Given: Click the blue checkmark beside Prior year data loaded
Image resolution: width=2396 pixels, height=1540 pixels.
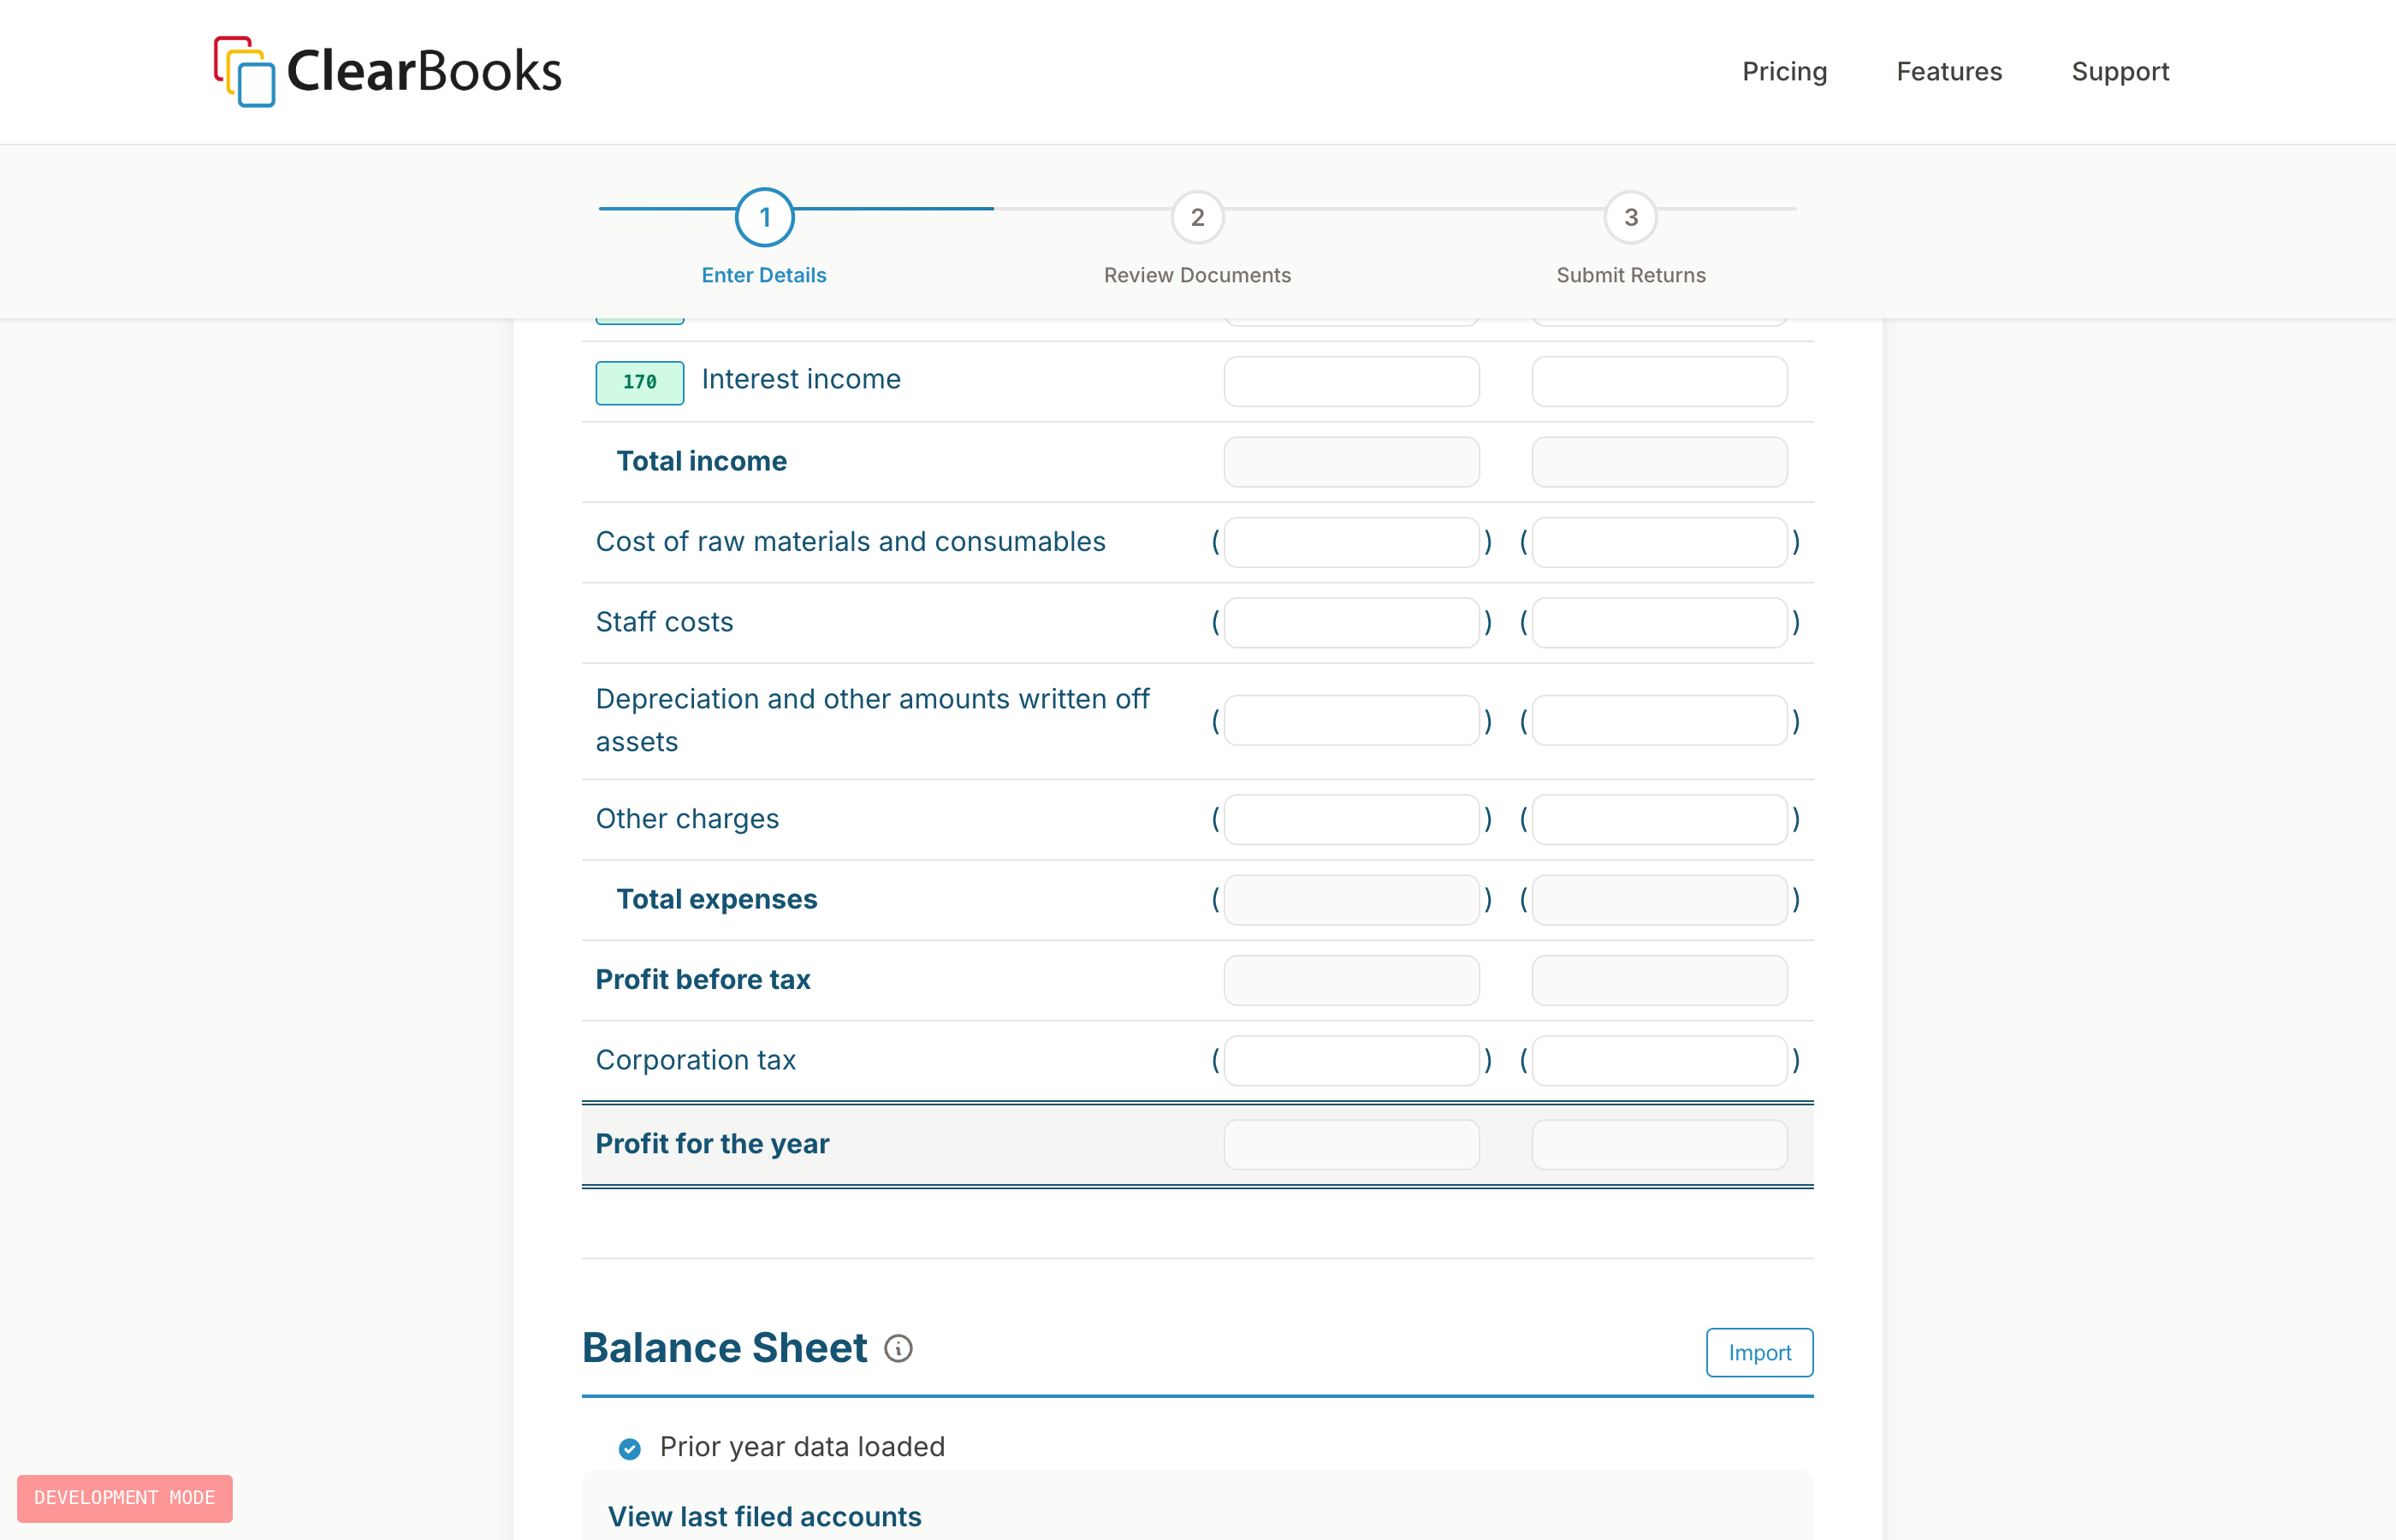Looking at the screenshot, I should 629,1447.
